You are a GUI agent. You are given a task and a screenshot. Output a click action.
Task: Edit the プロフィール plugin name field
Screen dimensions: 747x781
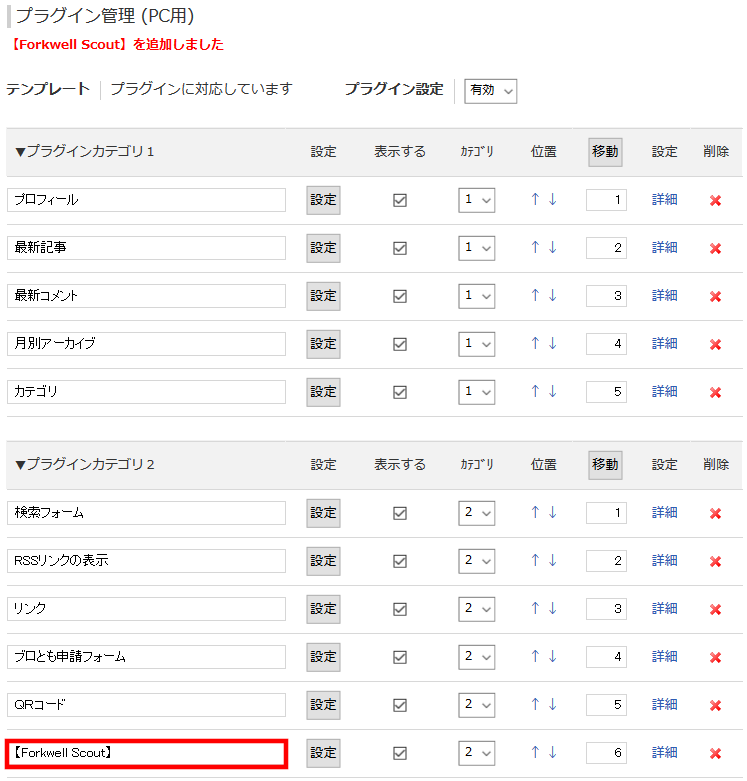(146, 200)
